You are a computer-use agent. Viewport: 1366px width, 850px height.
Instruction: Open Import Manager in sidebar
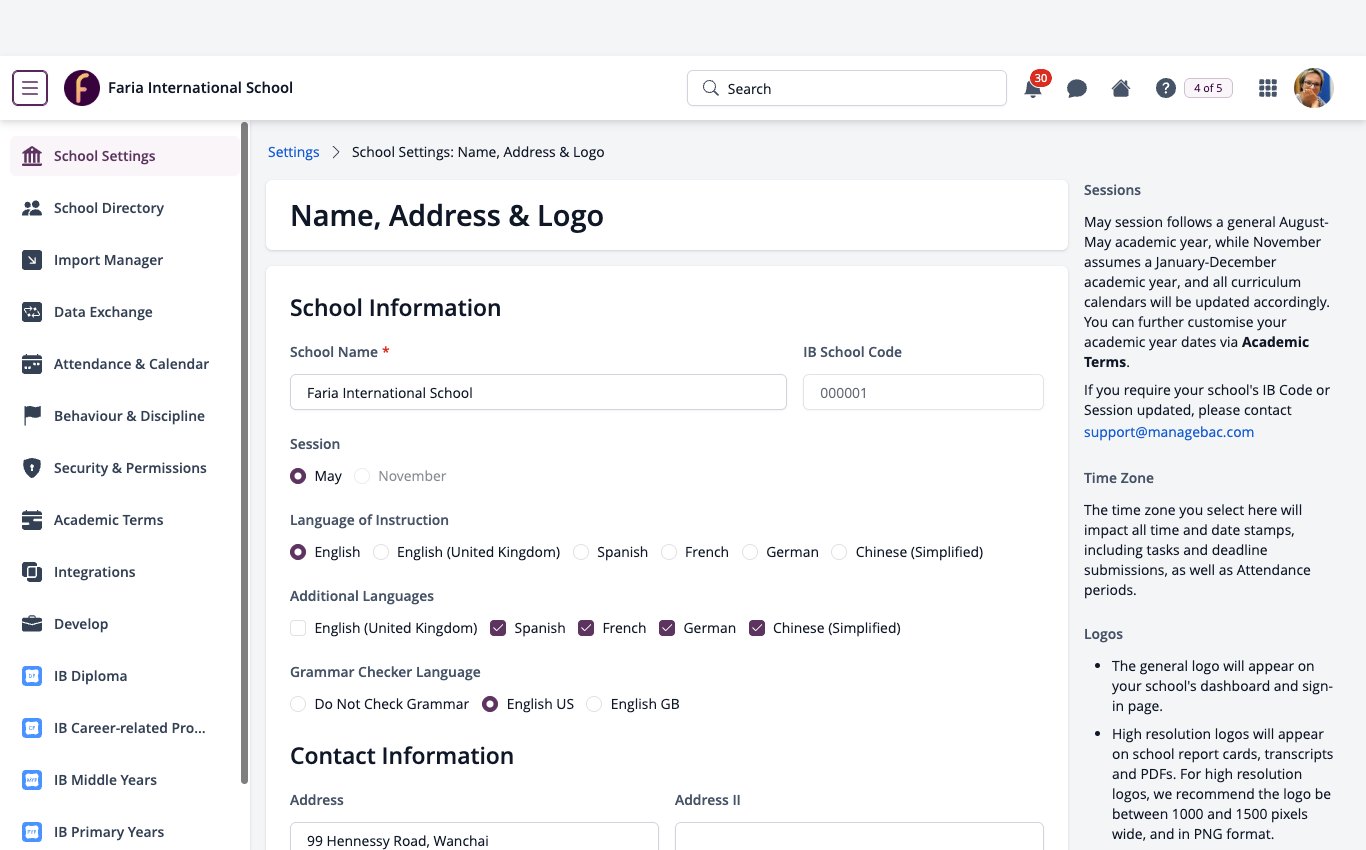(x=125, y=260)
